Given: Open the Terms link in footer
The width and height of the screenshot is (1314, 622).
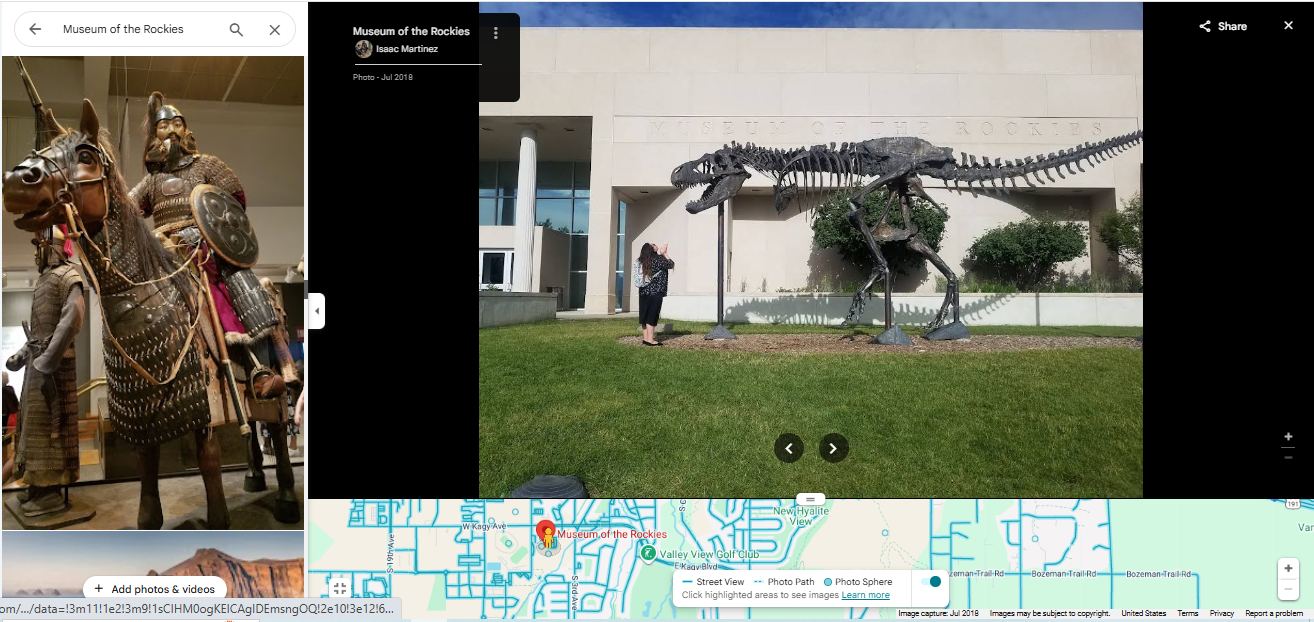Looking at the screenshot, I should pos(1187,614).
